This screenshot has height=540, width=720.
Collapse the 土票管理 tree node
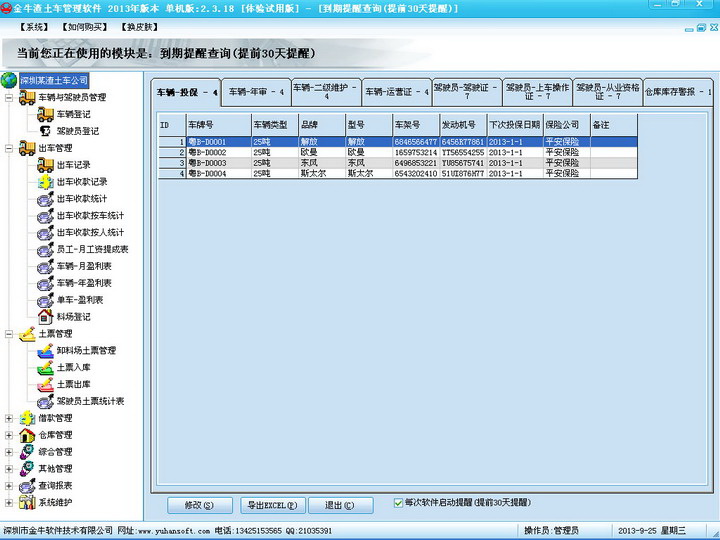pyautogui.click(x=9, y=334)
